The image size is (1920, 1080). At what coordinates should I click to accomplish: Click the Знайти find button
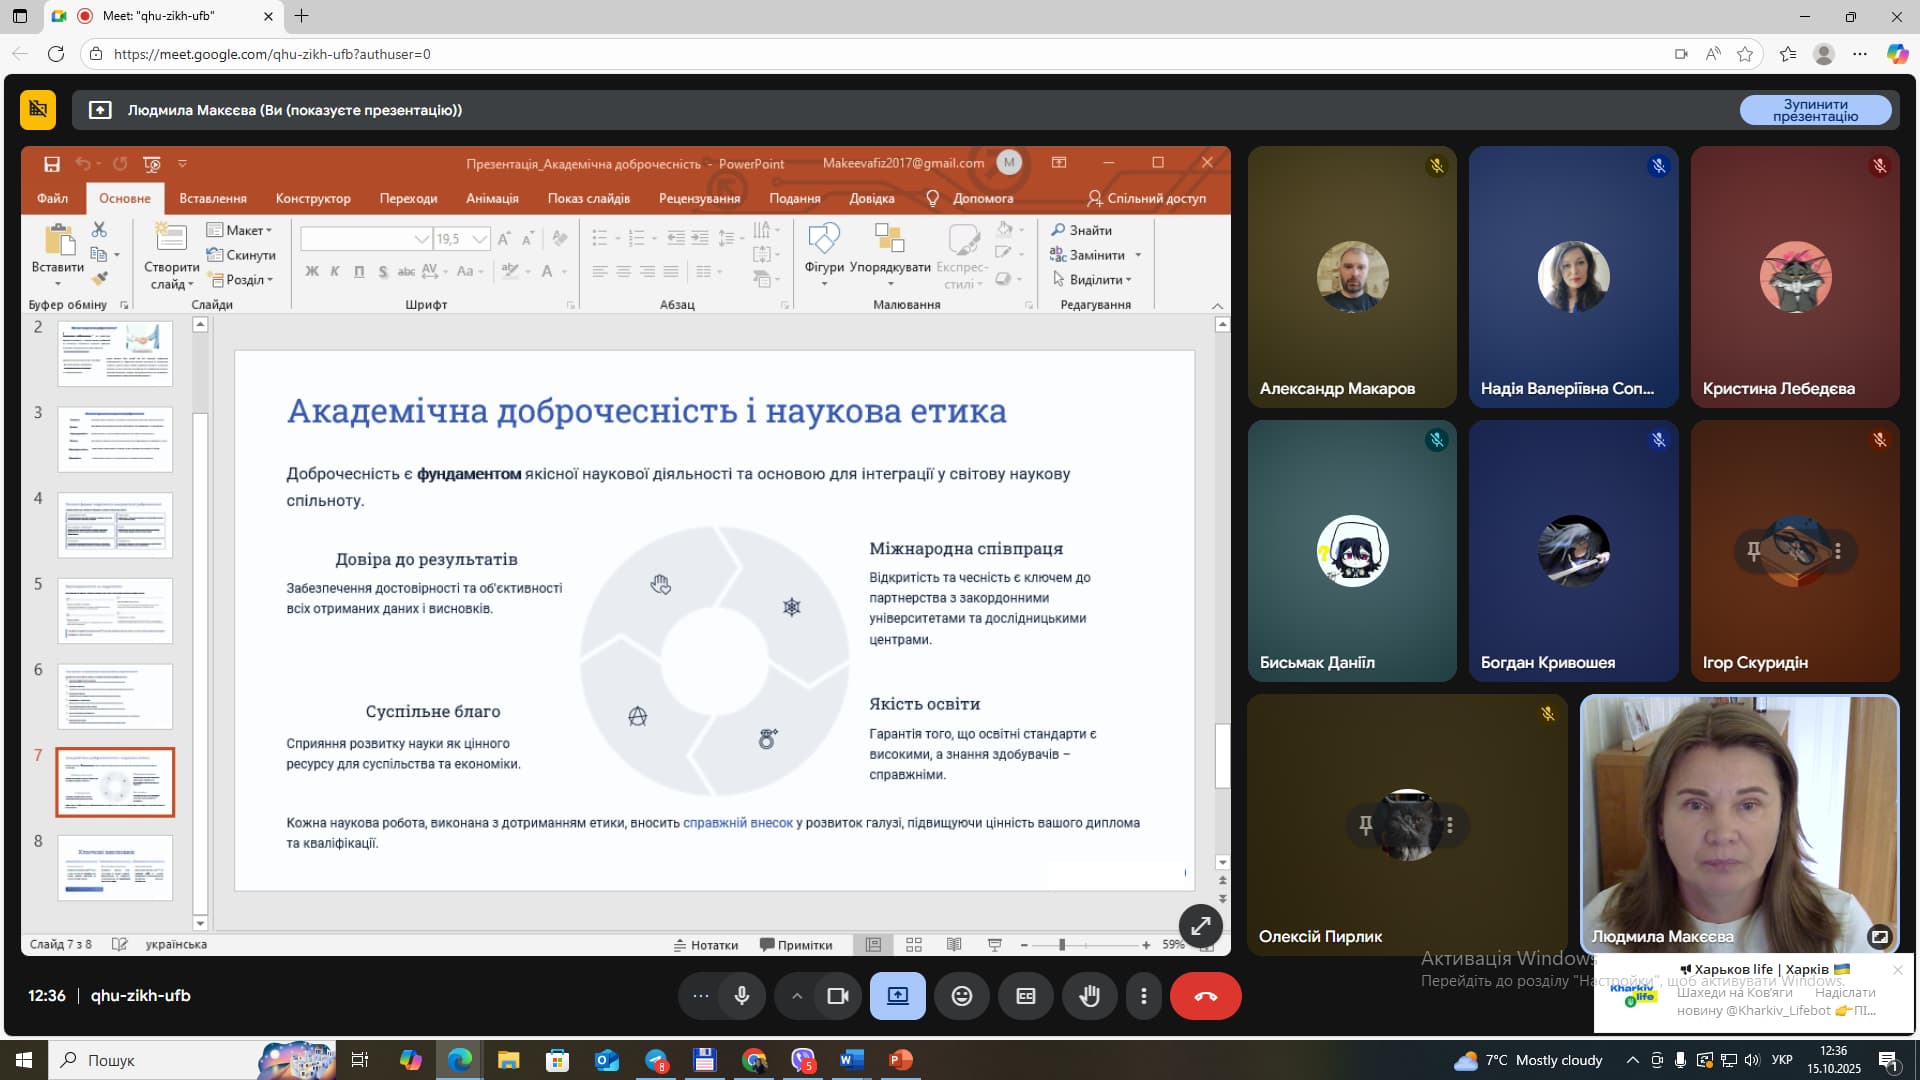pyautogui.click(x=1082, y=230)
